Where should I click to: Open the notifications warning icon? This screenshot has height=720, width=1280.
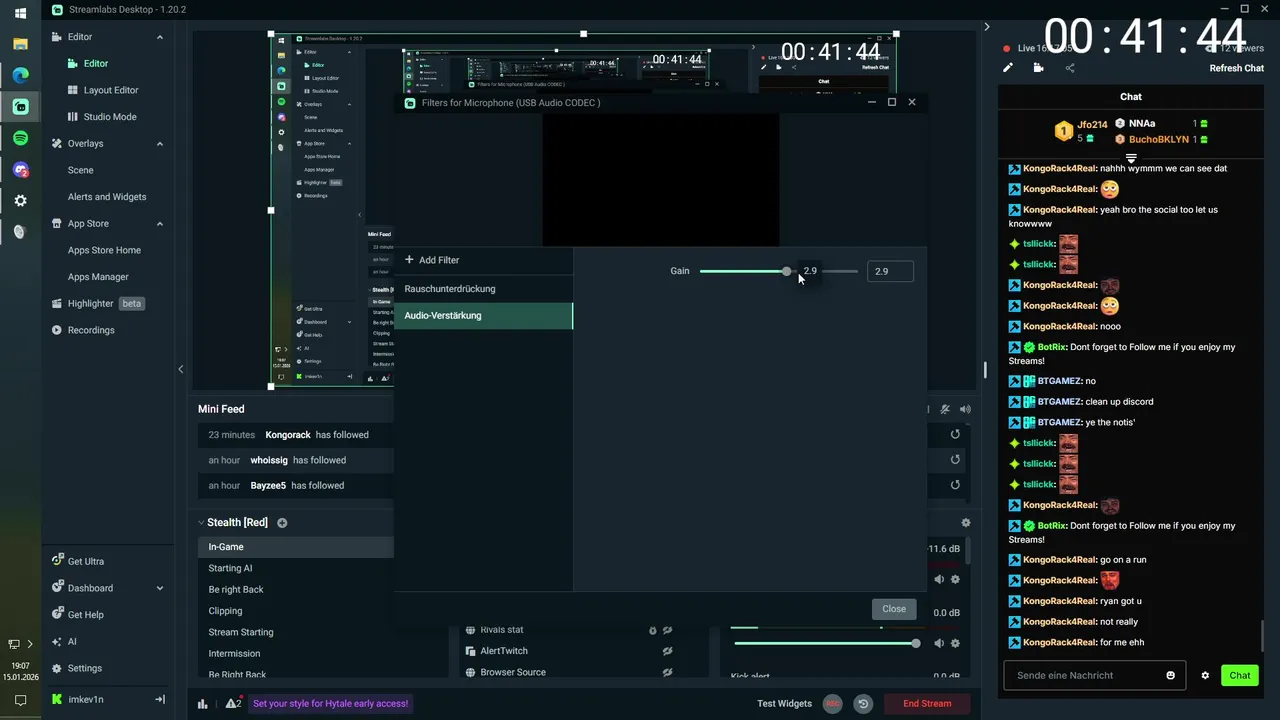pos(233,703)
